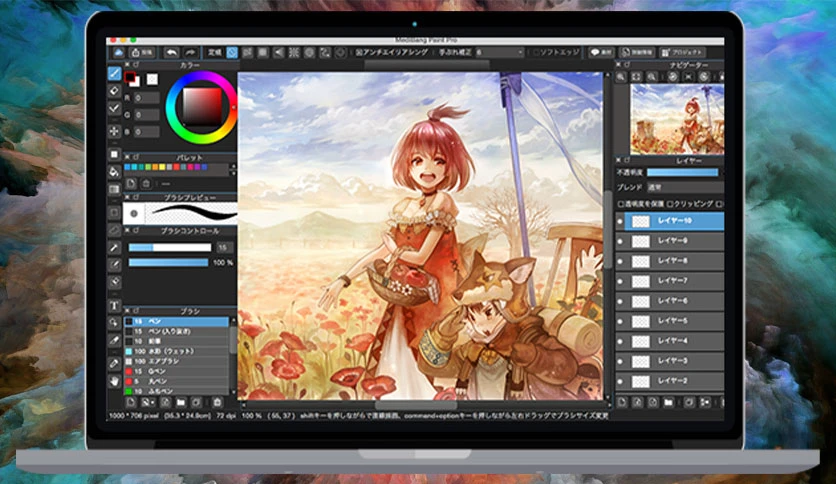Select the Fill rectangle tool
The image size is (836, 484).
[x=114, y=154]
